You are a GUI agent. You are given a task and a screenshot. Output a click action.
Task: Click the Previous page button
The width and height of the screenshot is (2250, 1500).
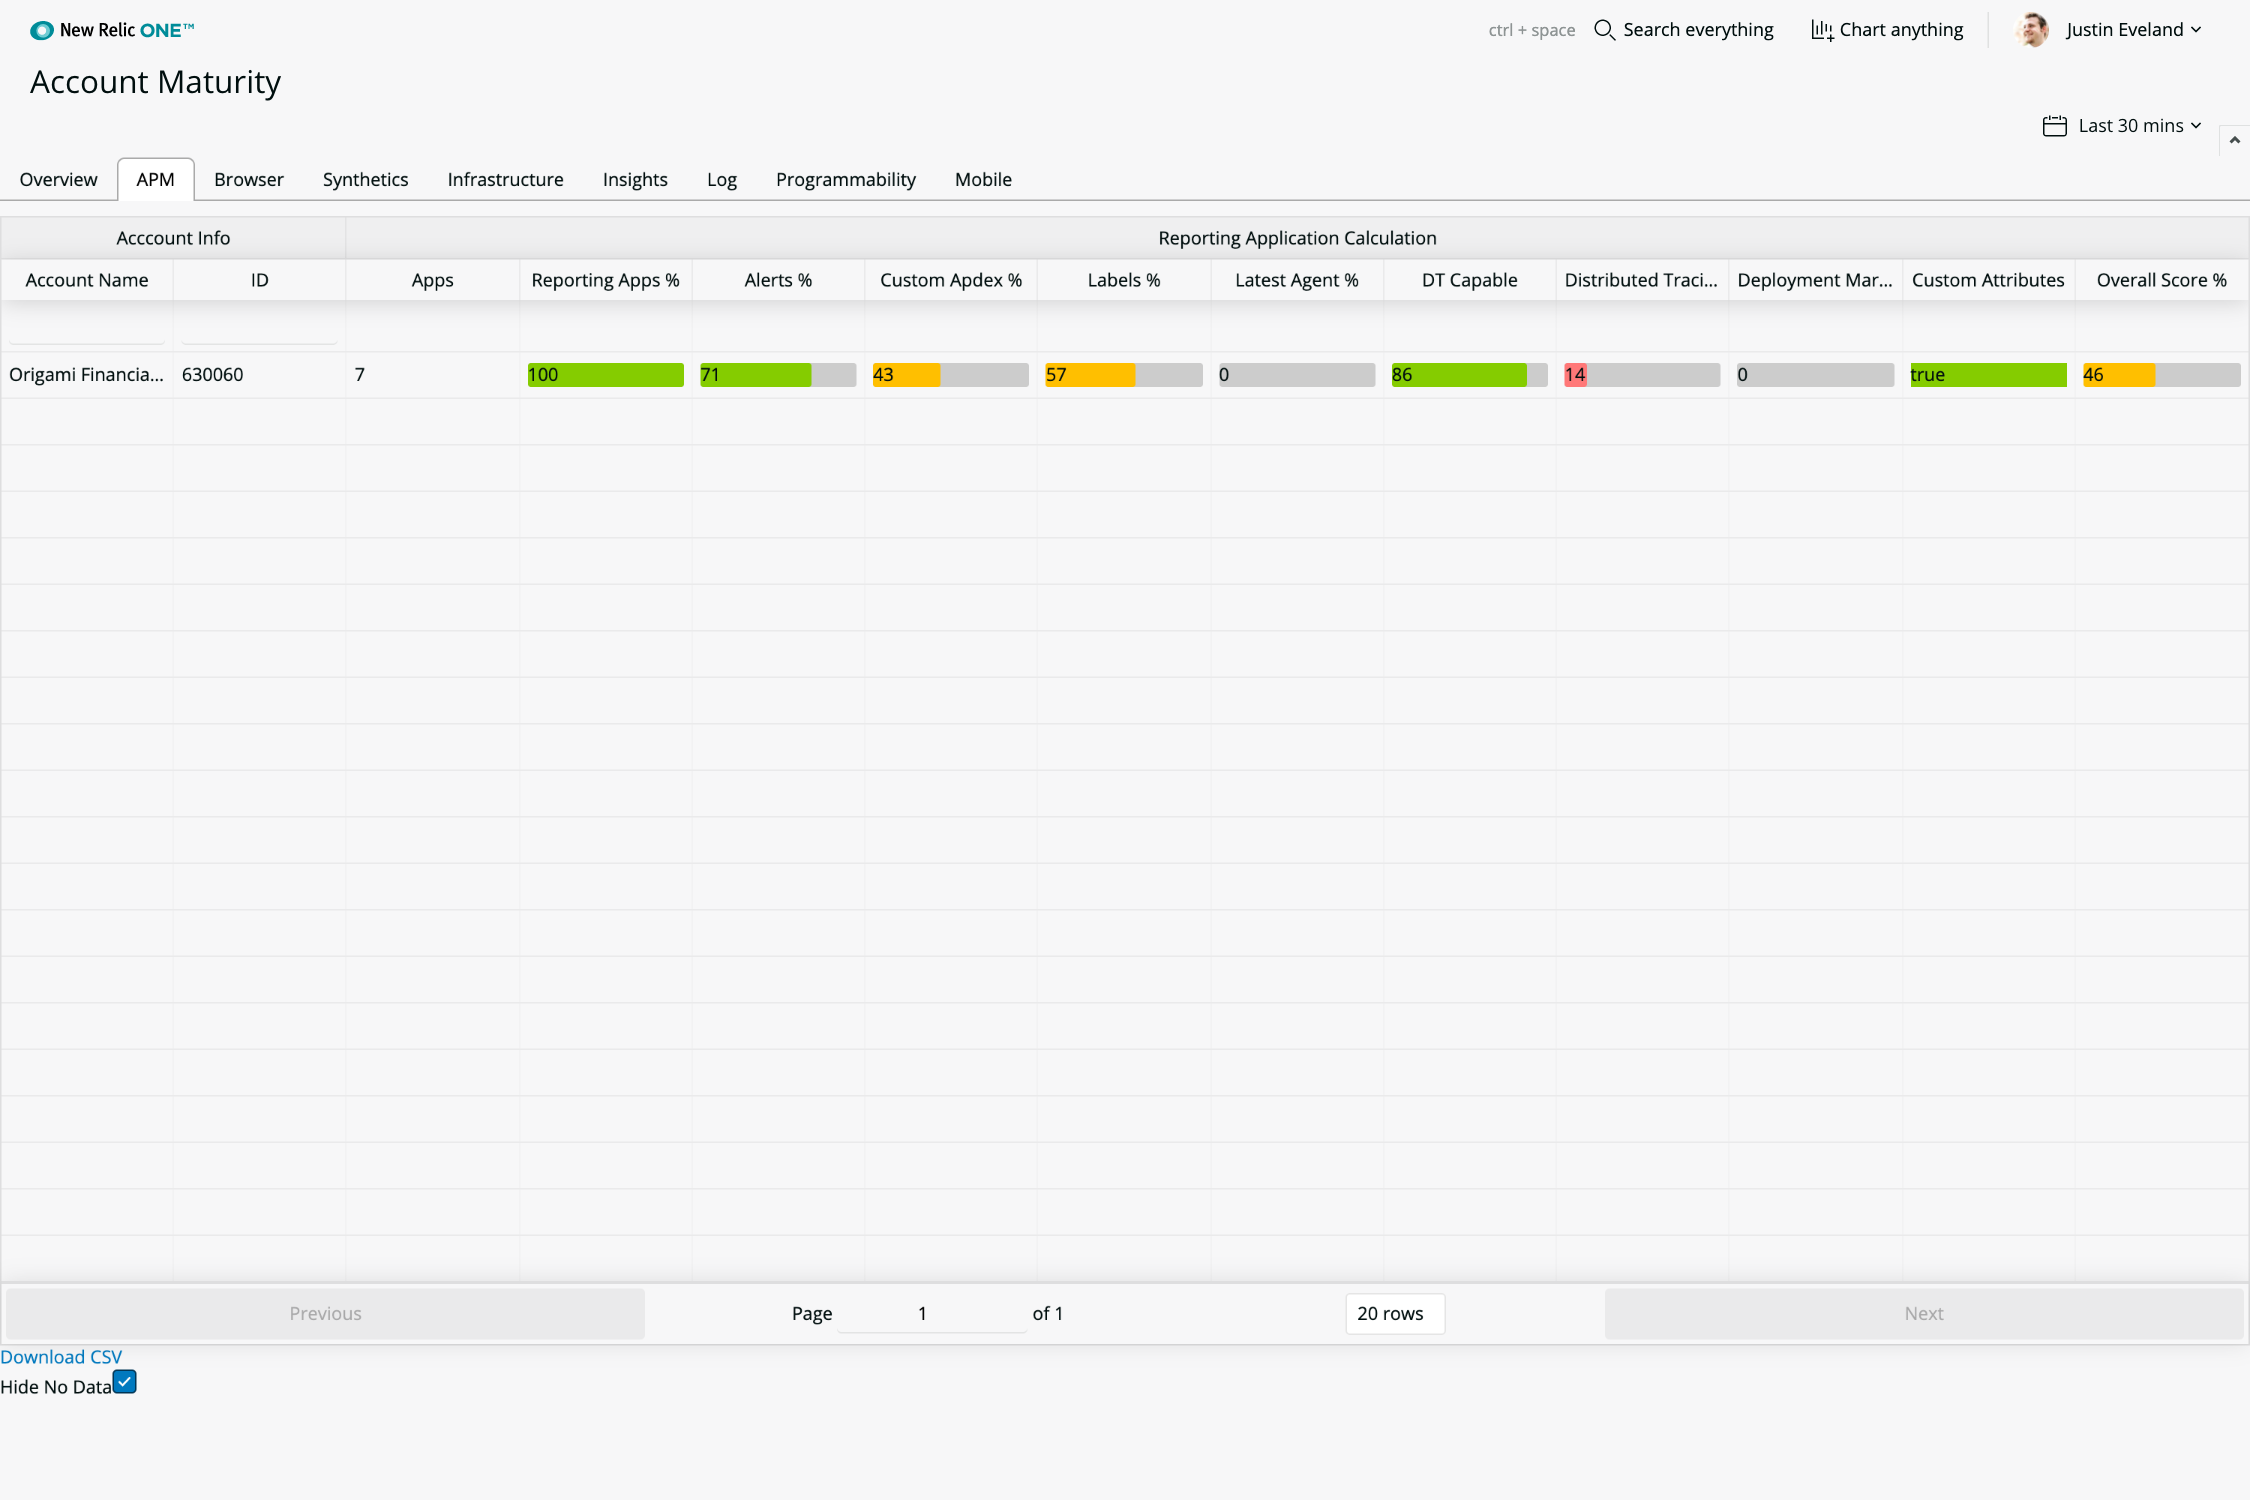(325, 1313)
